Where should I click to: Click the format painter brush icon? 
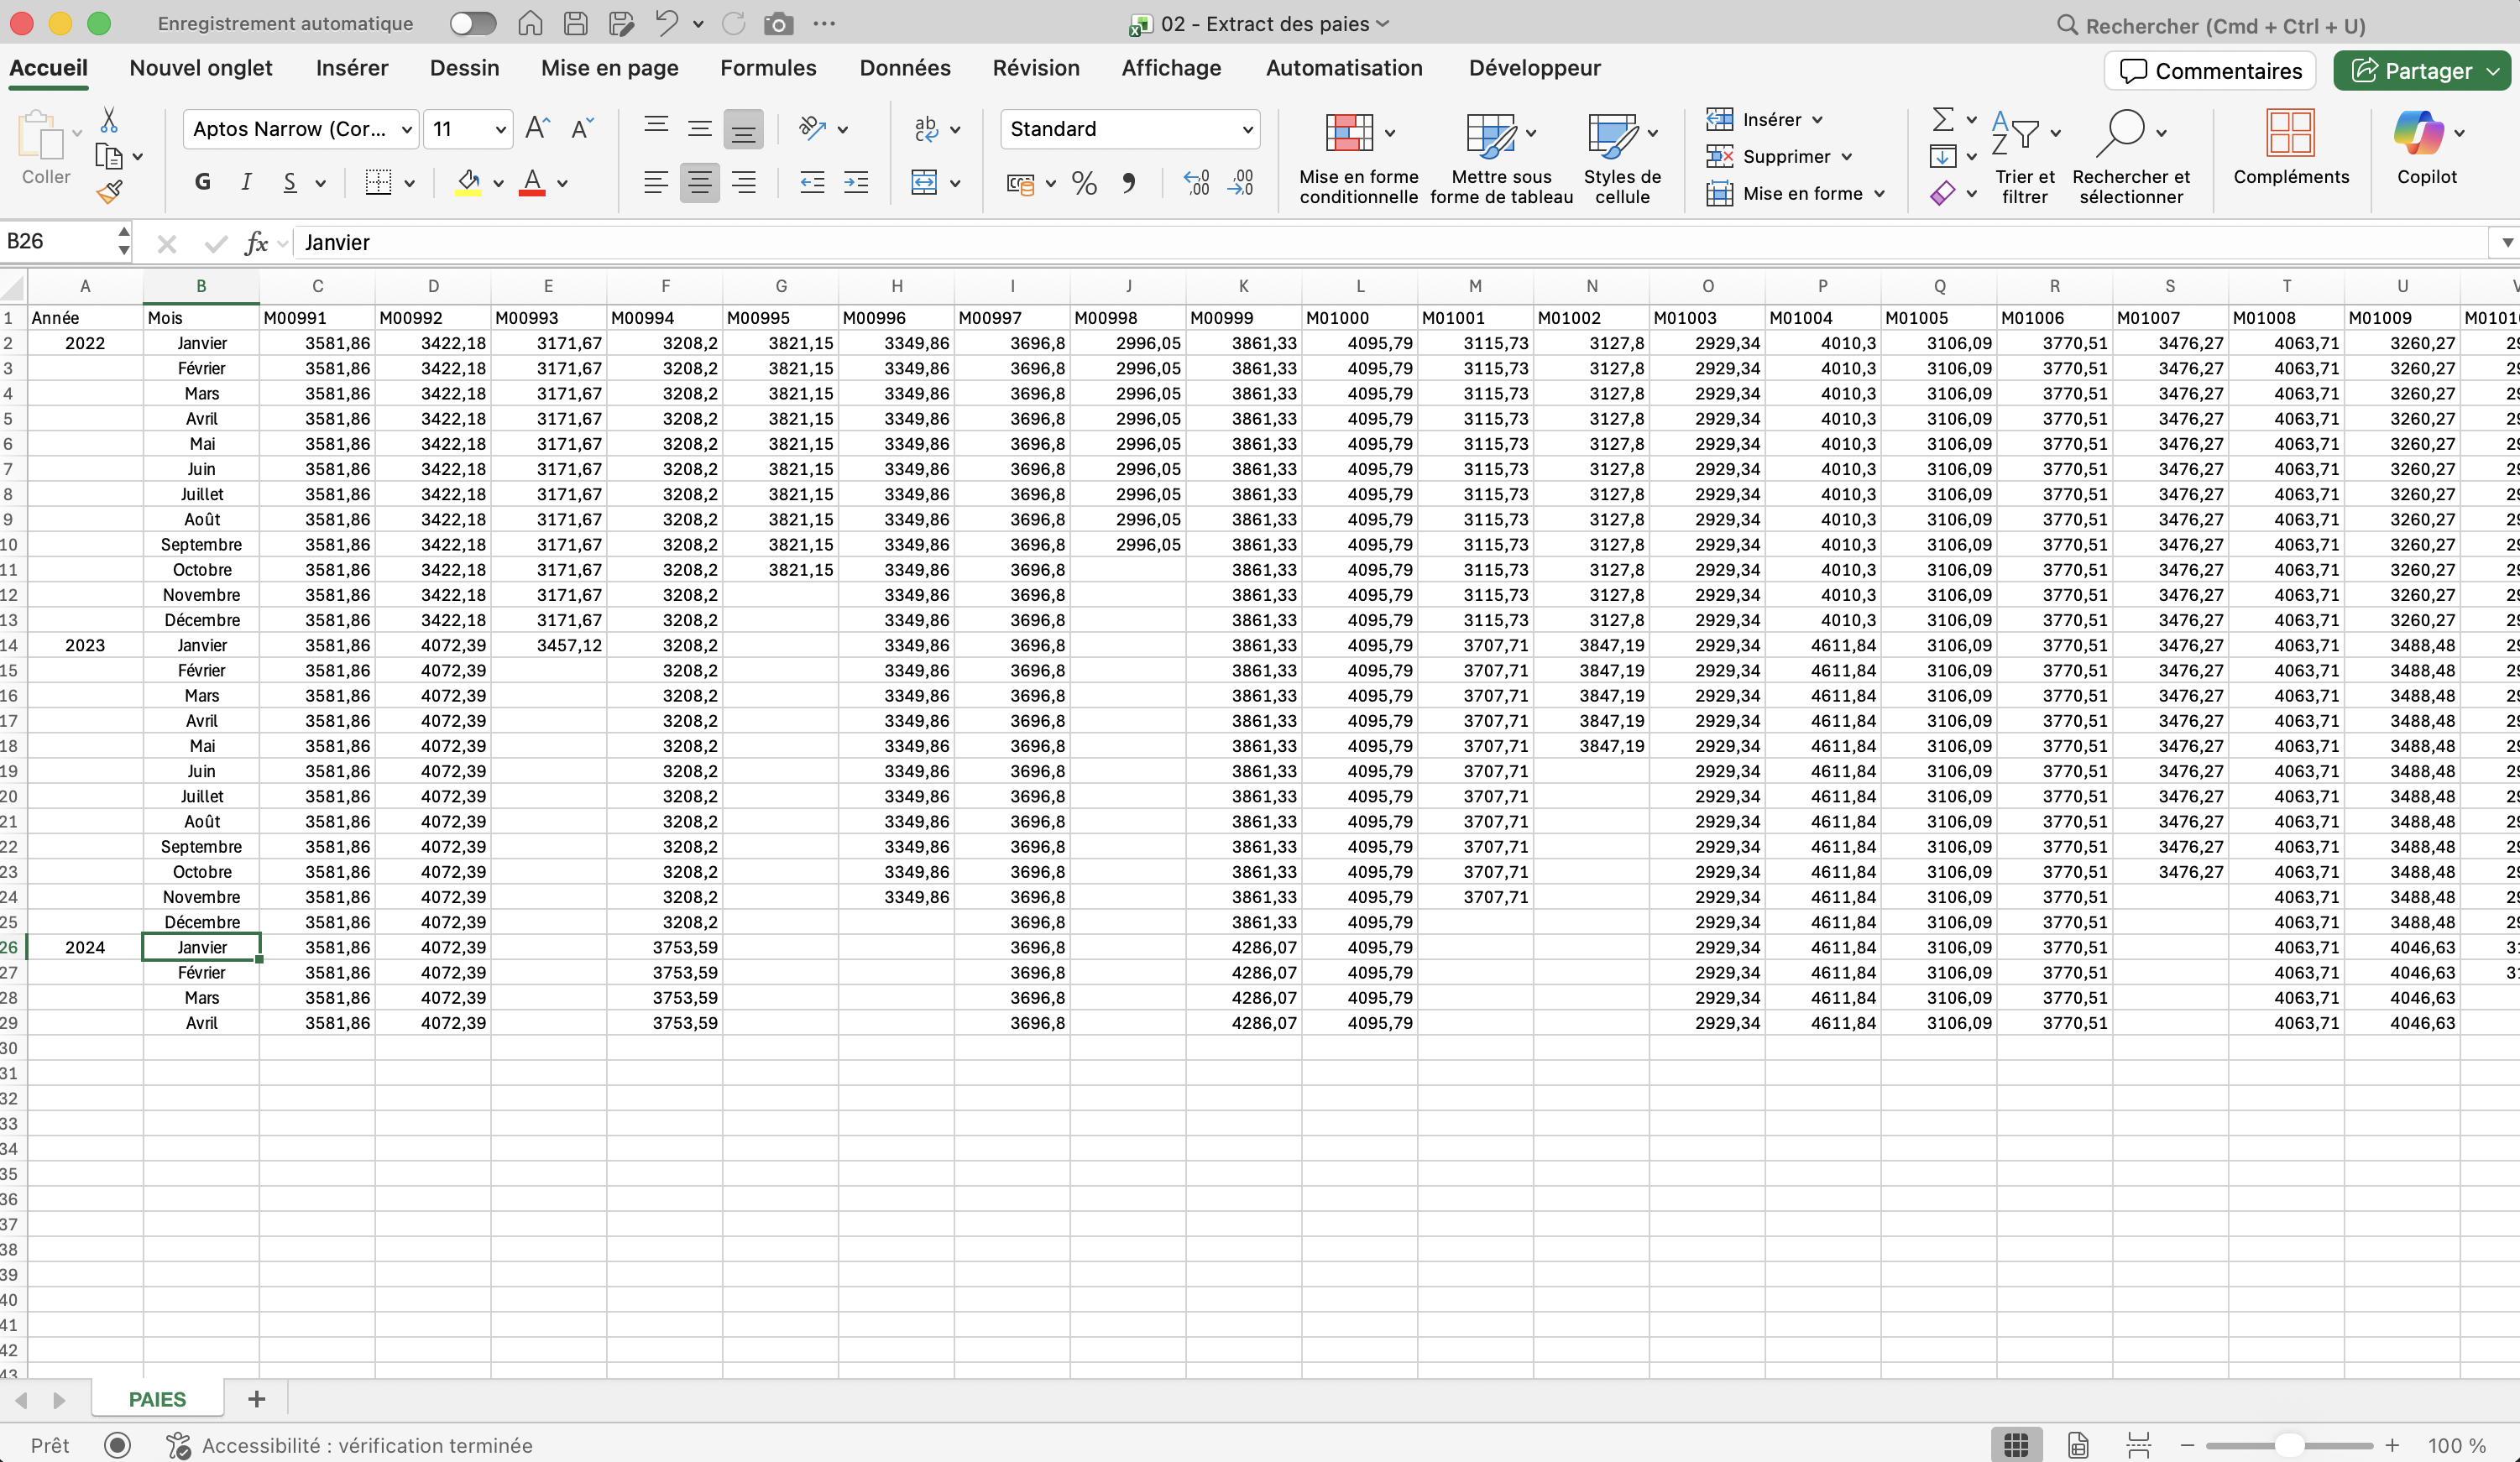[110, 191]
